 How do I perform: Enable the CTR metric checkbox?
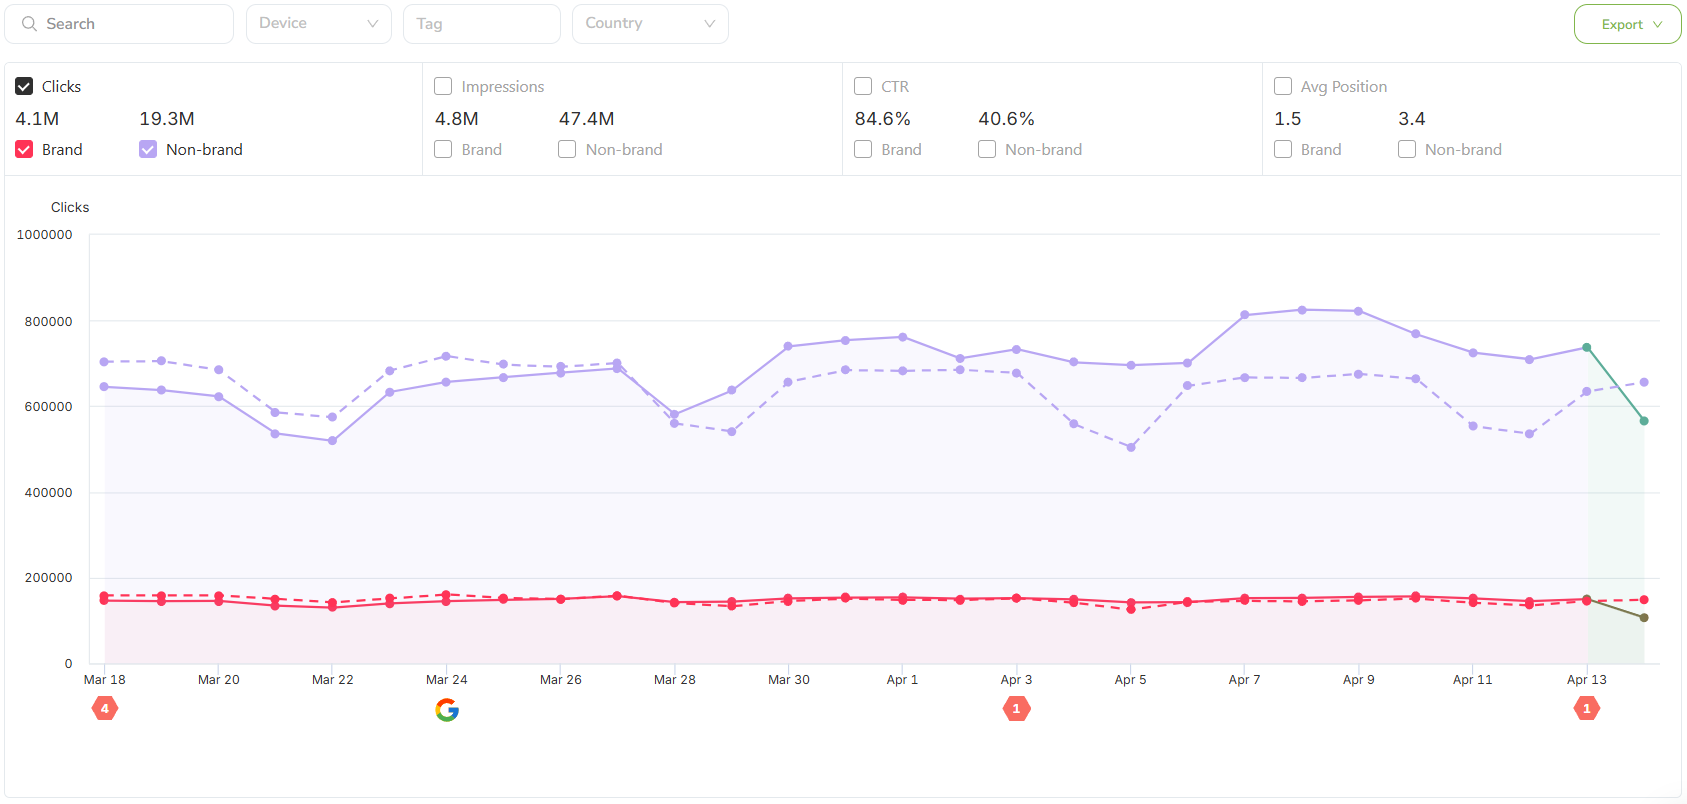click(863, 87)
